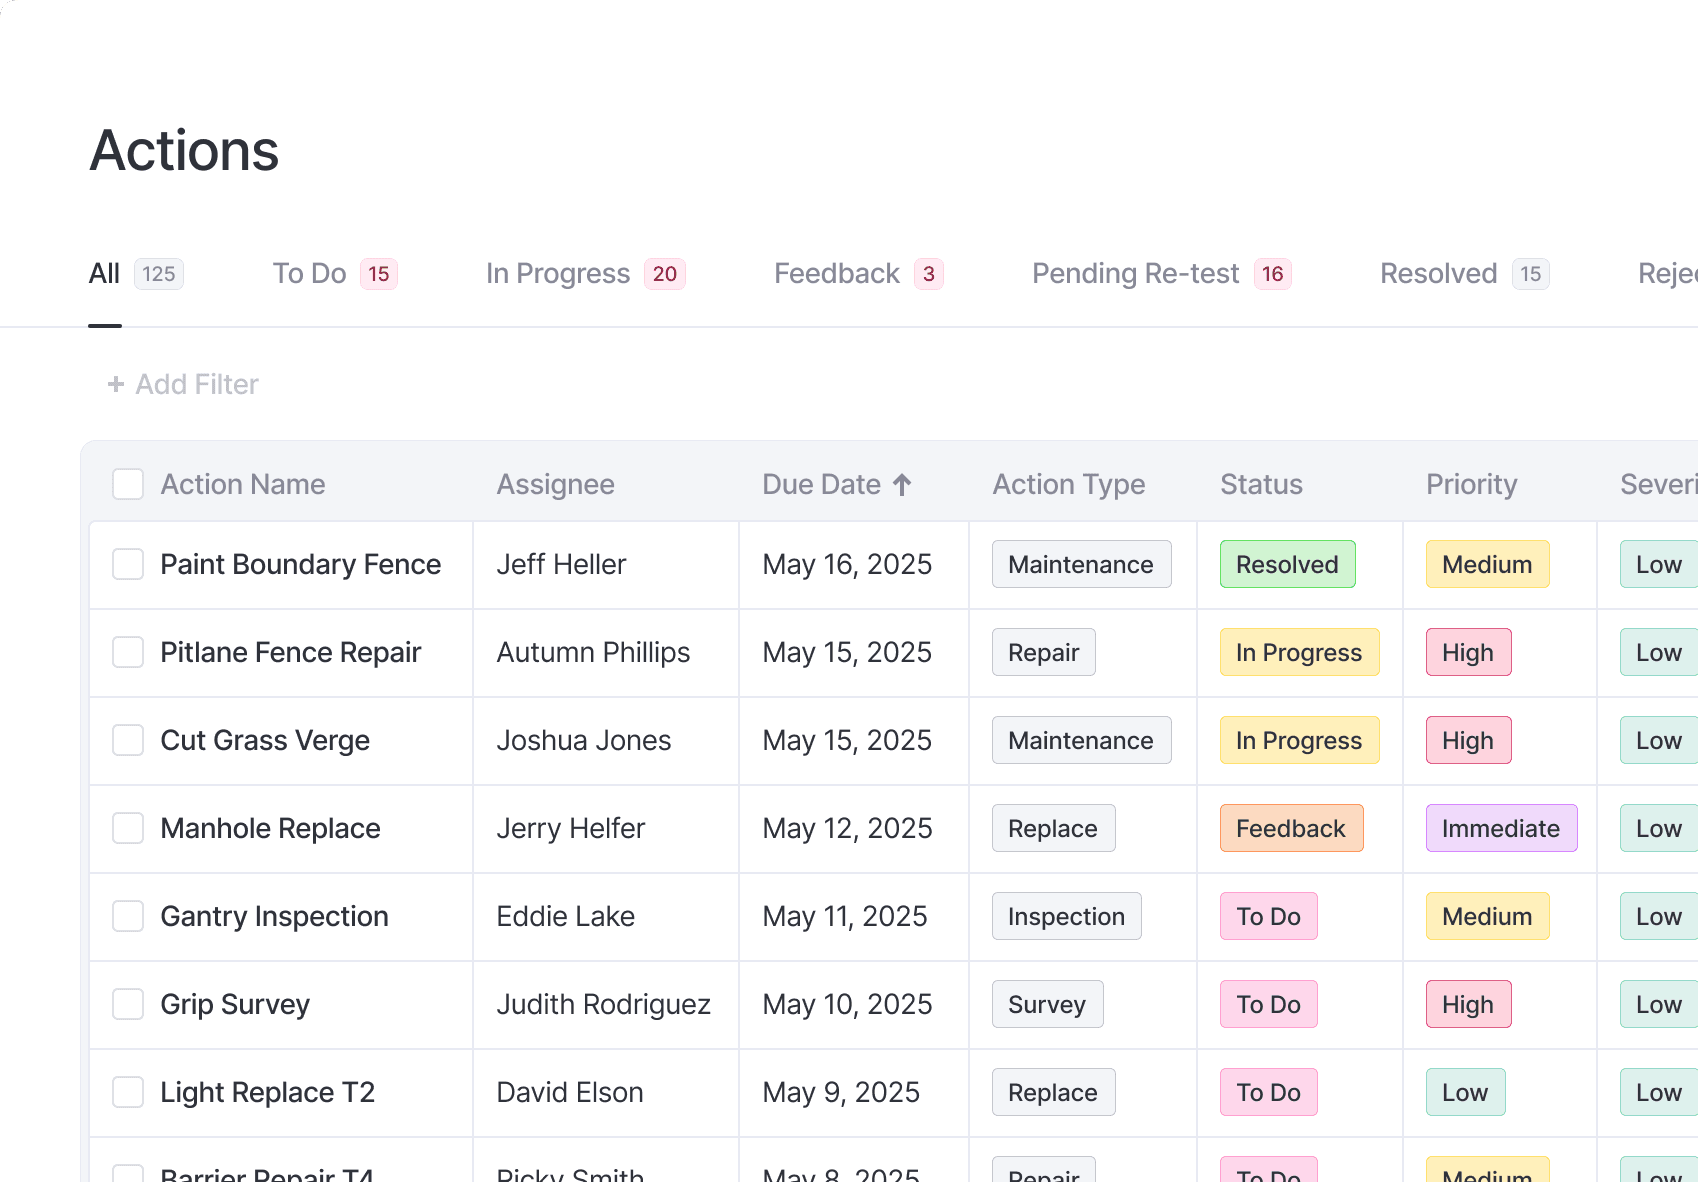
Task: Return to the All actions tab
Action: (104, 273)
